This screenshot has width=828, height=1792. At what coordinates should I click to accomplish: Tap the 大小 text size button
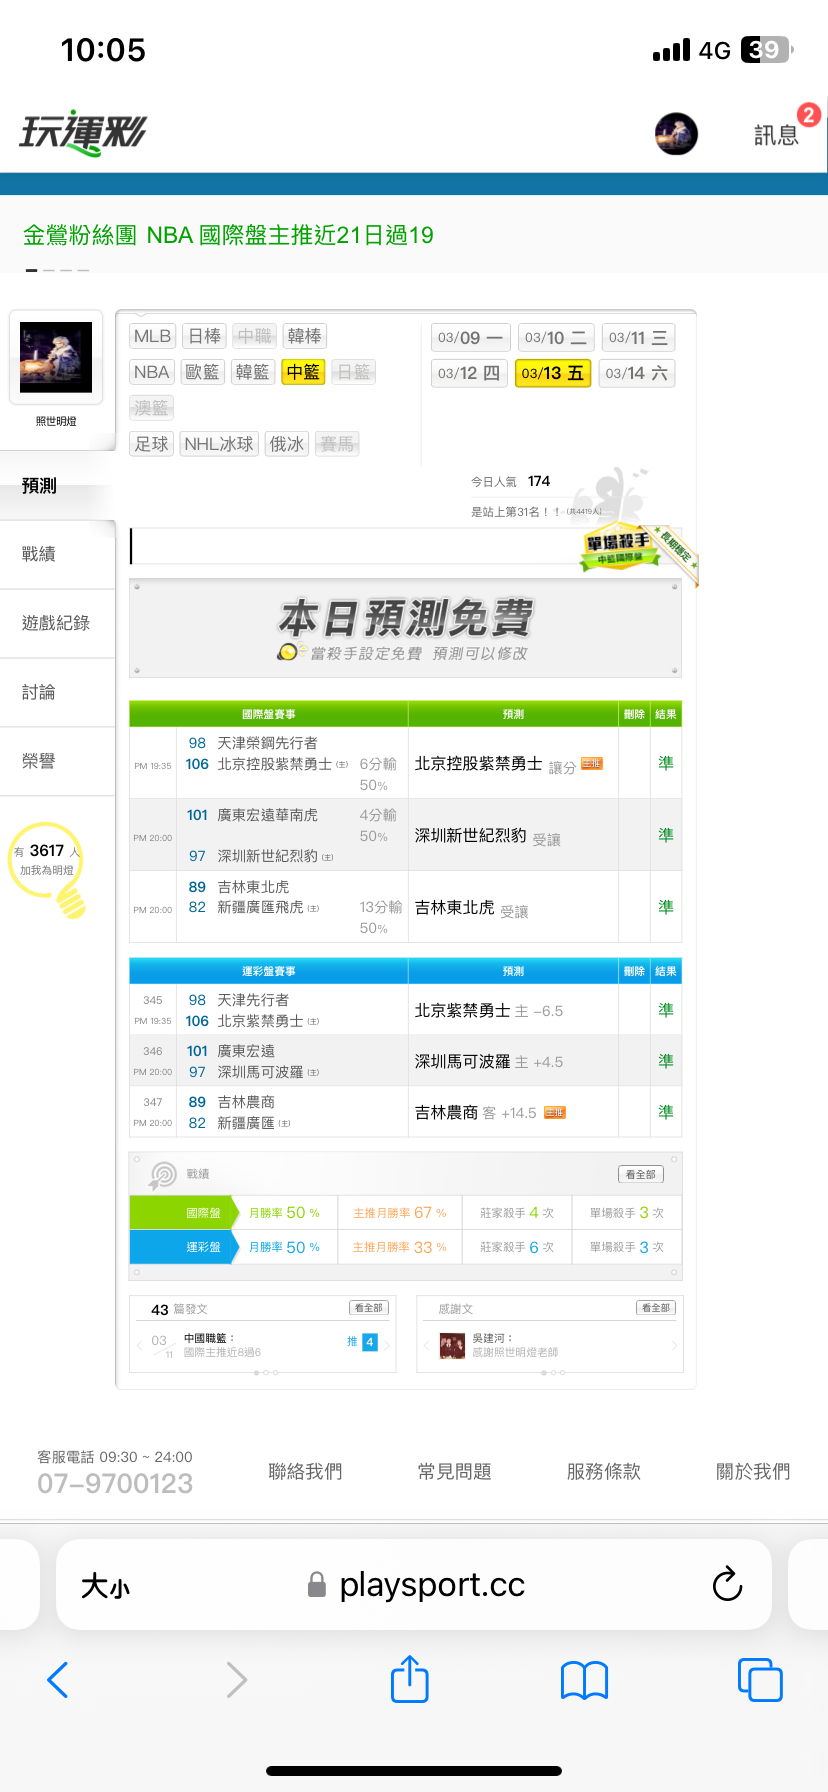(x=105, y=1586)
